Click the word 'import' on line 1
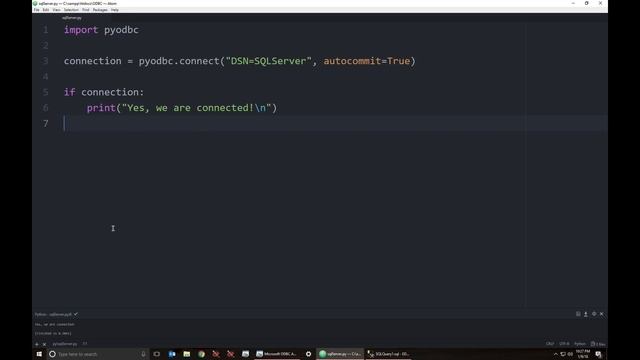 tap(81, 30)
